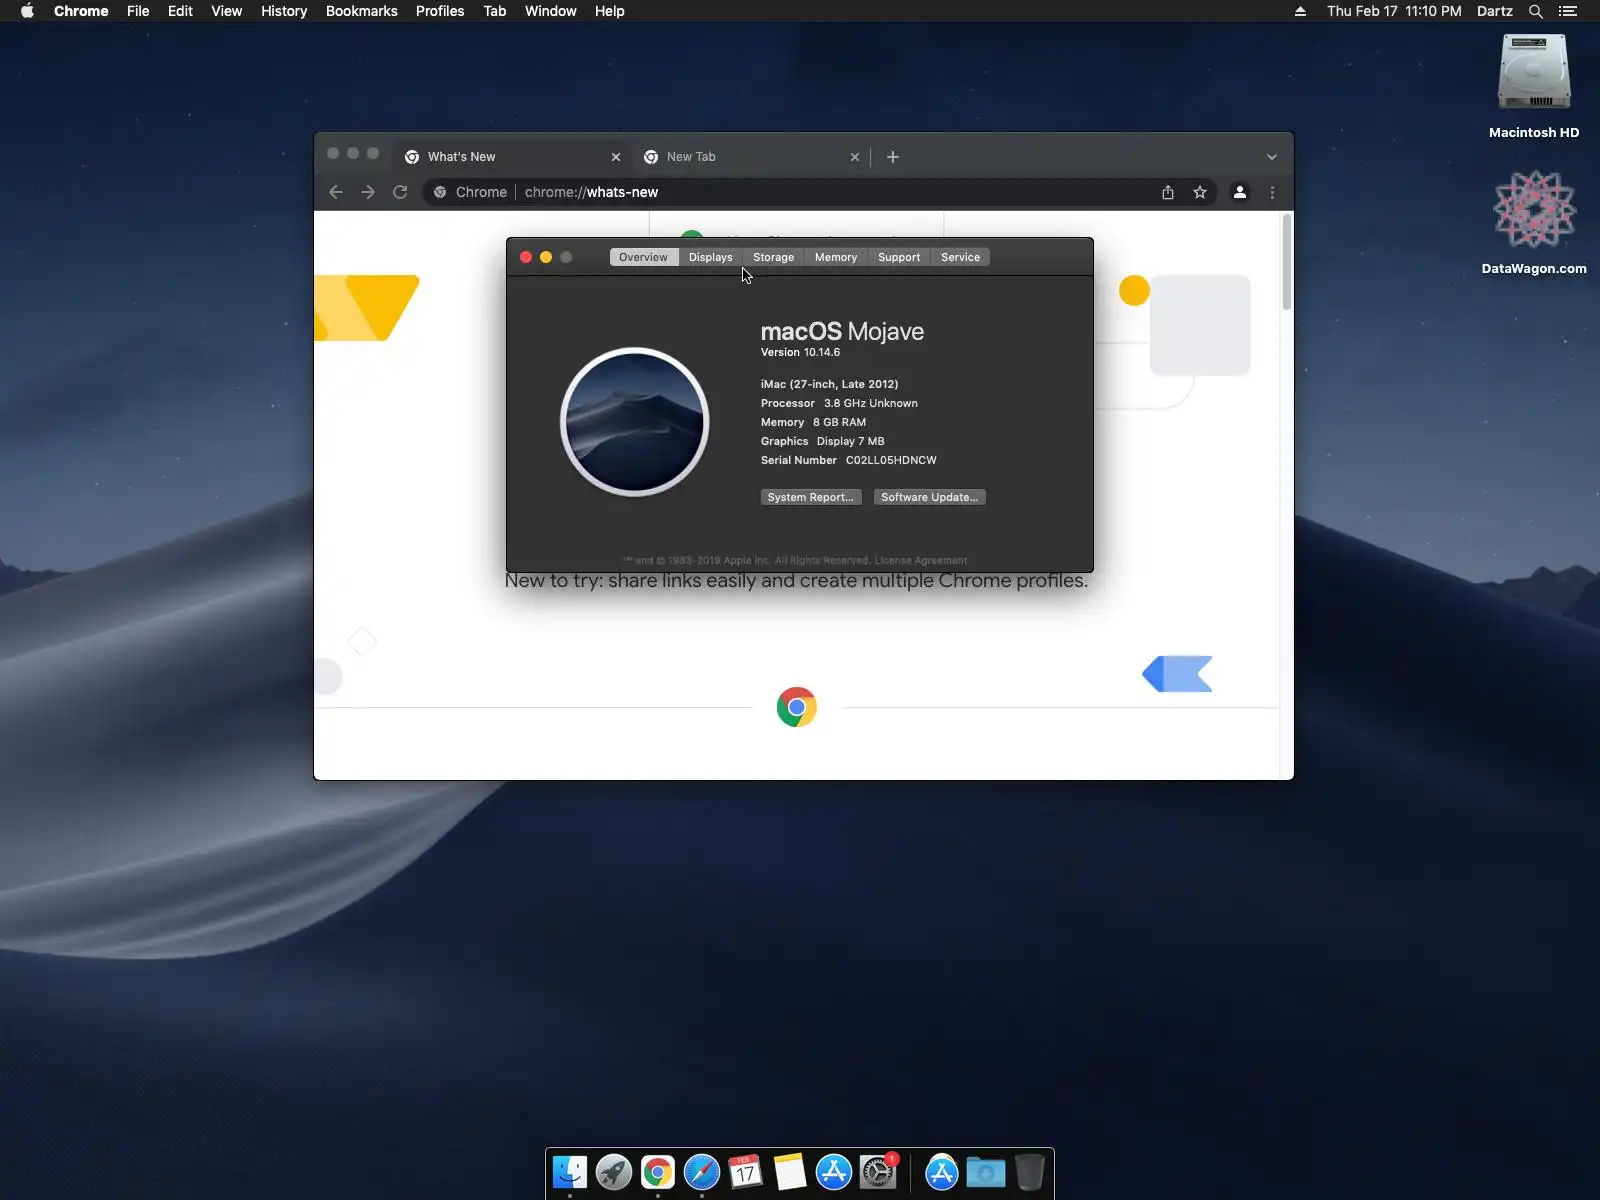
Task: Minimize the About This Mac window
Action: 546,257
